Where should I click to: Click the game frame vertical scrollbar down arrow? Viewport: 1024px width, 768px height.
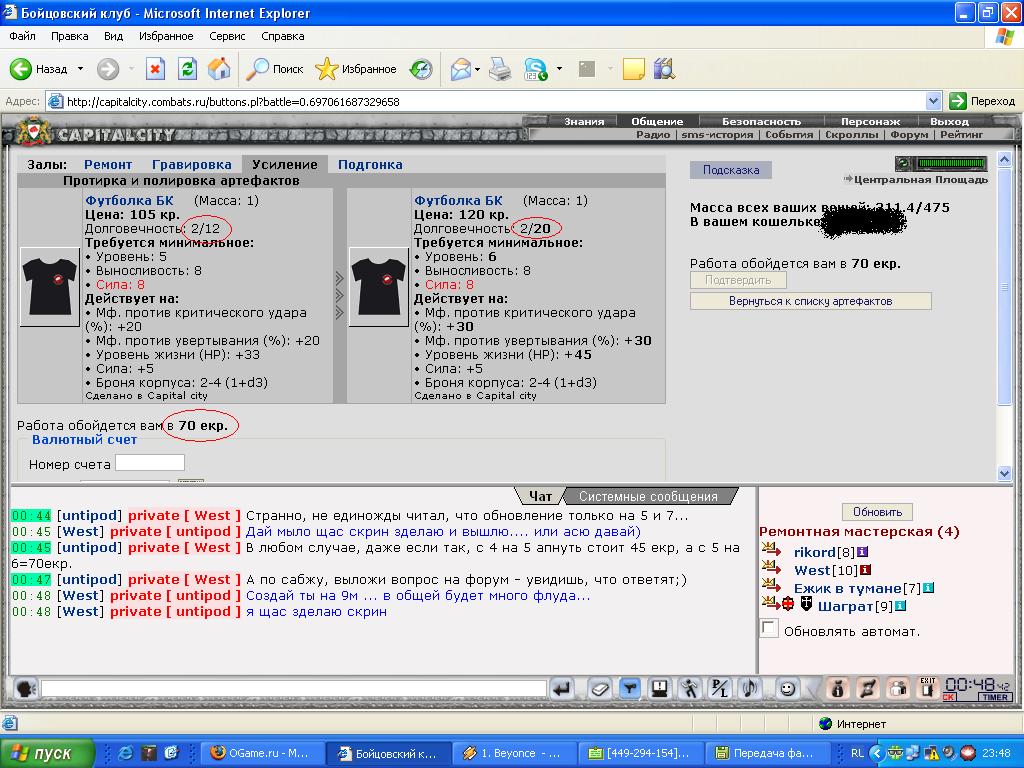click(1004, 473)
